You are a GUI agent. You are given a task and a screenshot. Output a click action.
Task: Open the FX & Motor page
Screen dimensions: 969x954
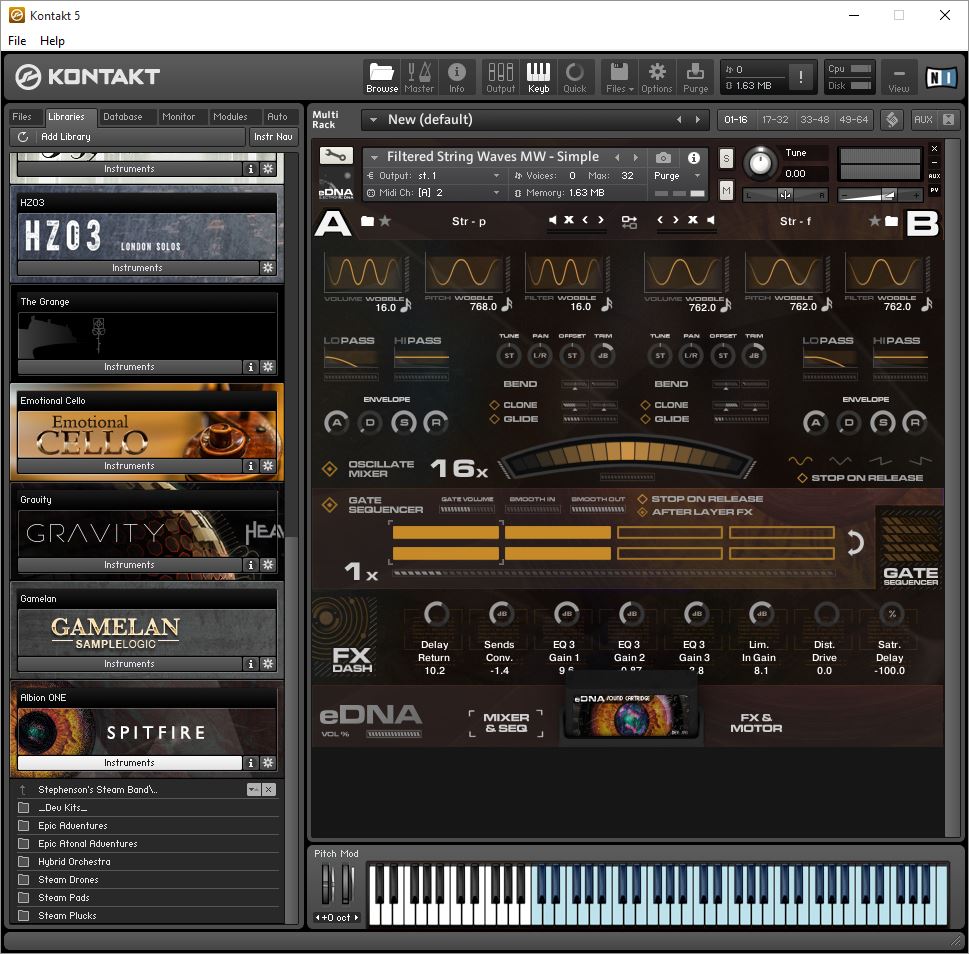coord(756,722)
